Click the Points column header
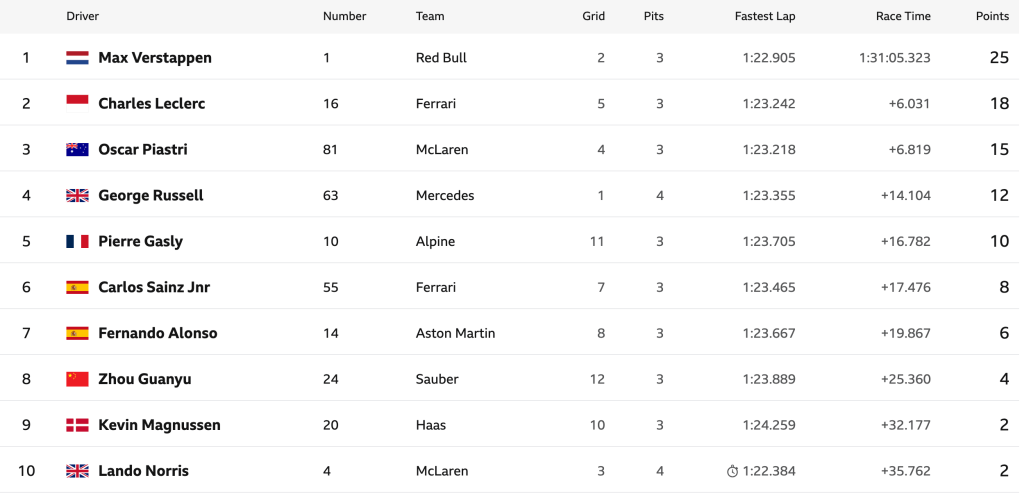 point(992,16)
